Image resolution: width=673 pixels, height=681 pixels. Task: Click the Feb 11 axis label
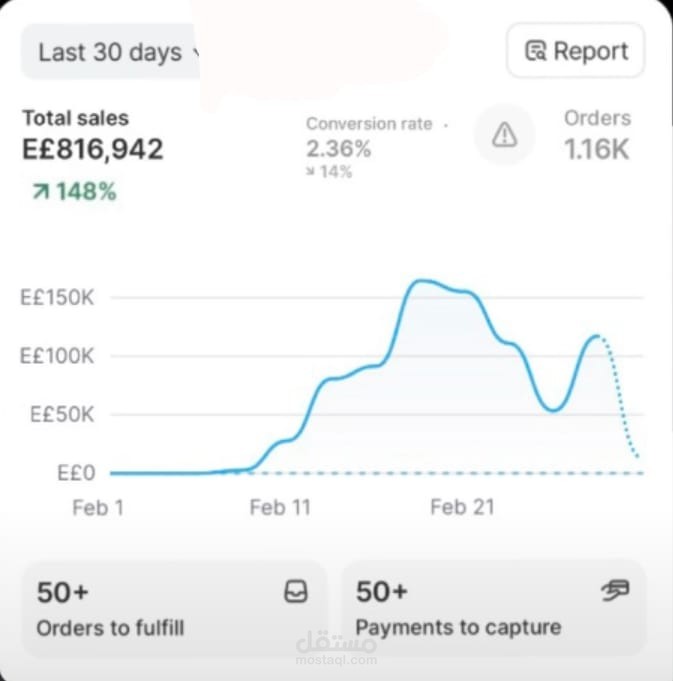tap(280, 507)
